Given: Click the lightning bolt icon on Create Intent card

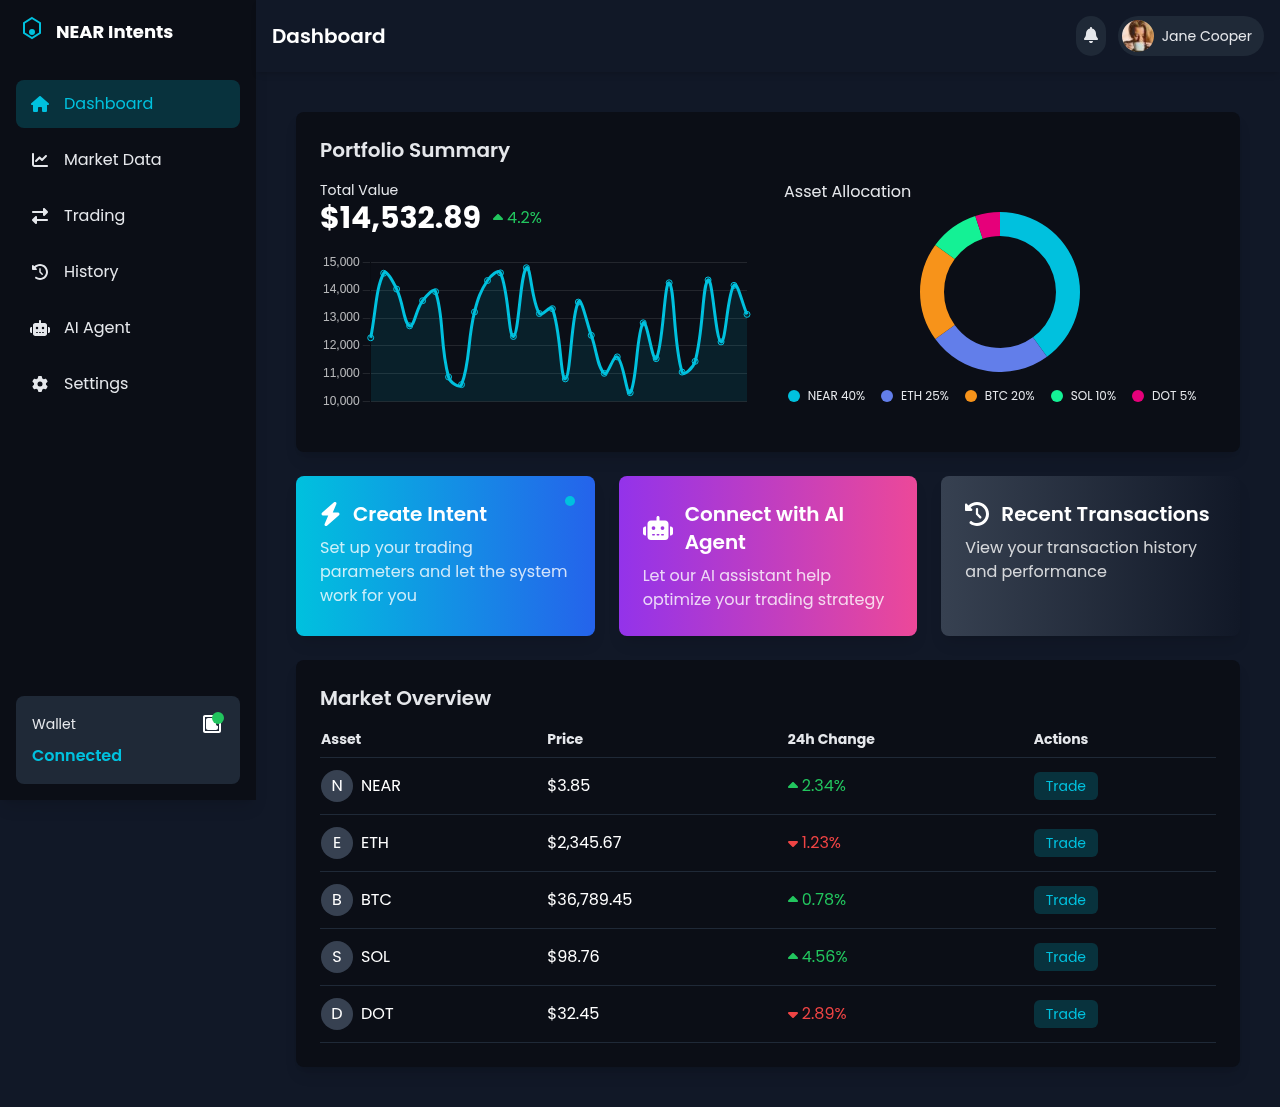Looking at the screenshot, I should [x=331, y=514].
